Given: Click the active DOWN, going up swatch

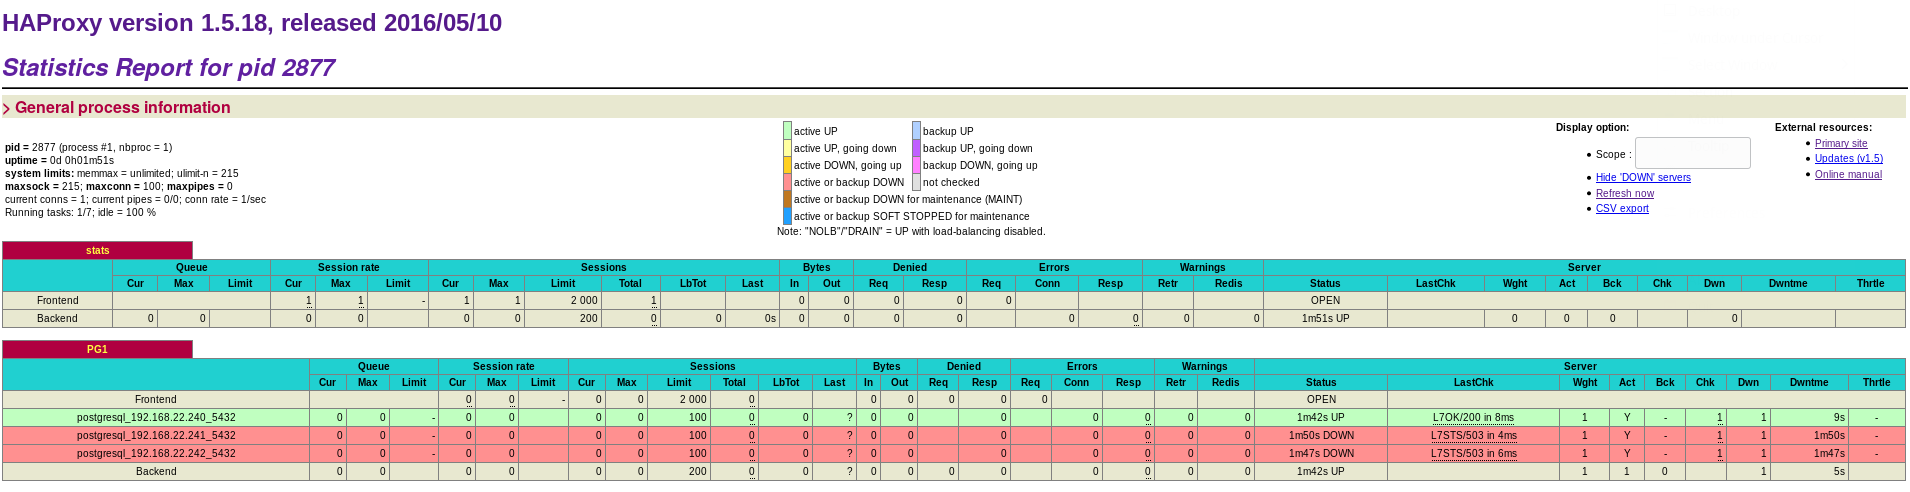Looking at the screenshot, I should point(787,164).
